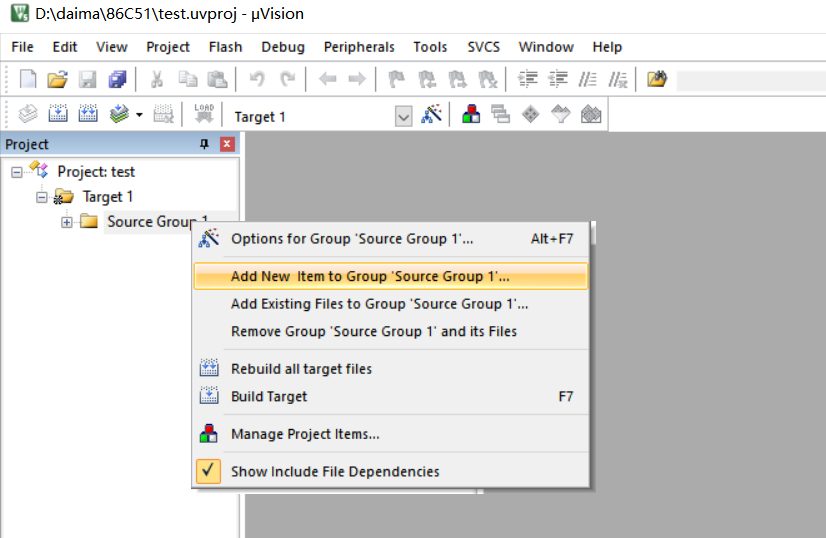Open Options for Target wand icon

[431, 114]
